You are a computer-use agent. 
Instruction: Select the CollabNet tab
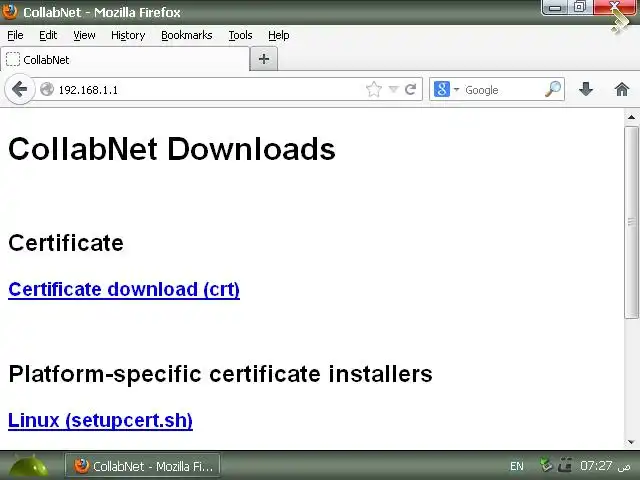tap(125, 60)
